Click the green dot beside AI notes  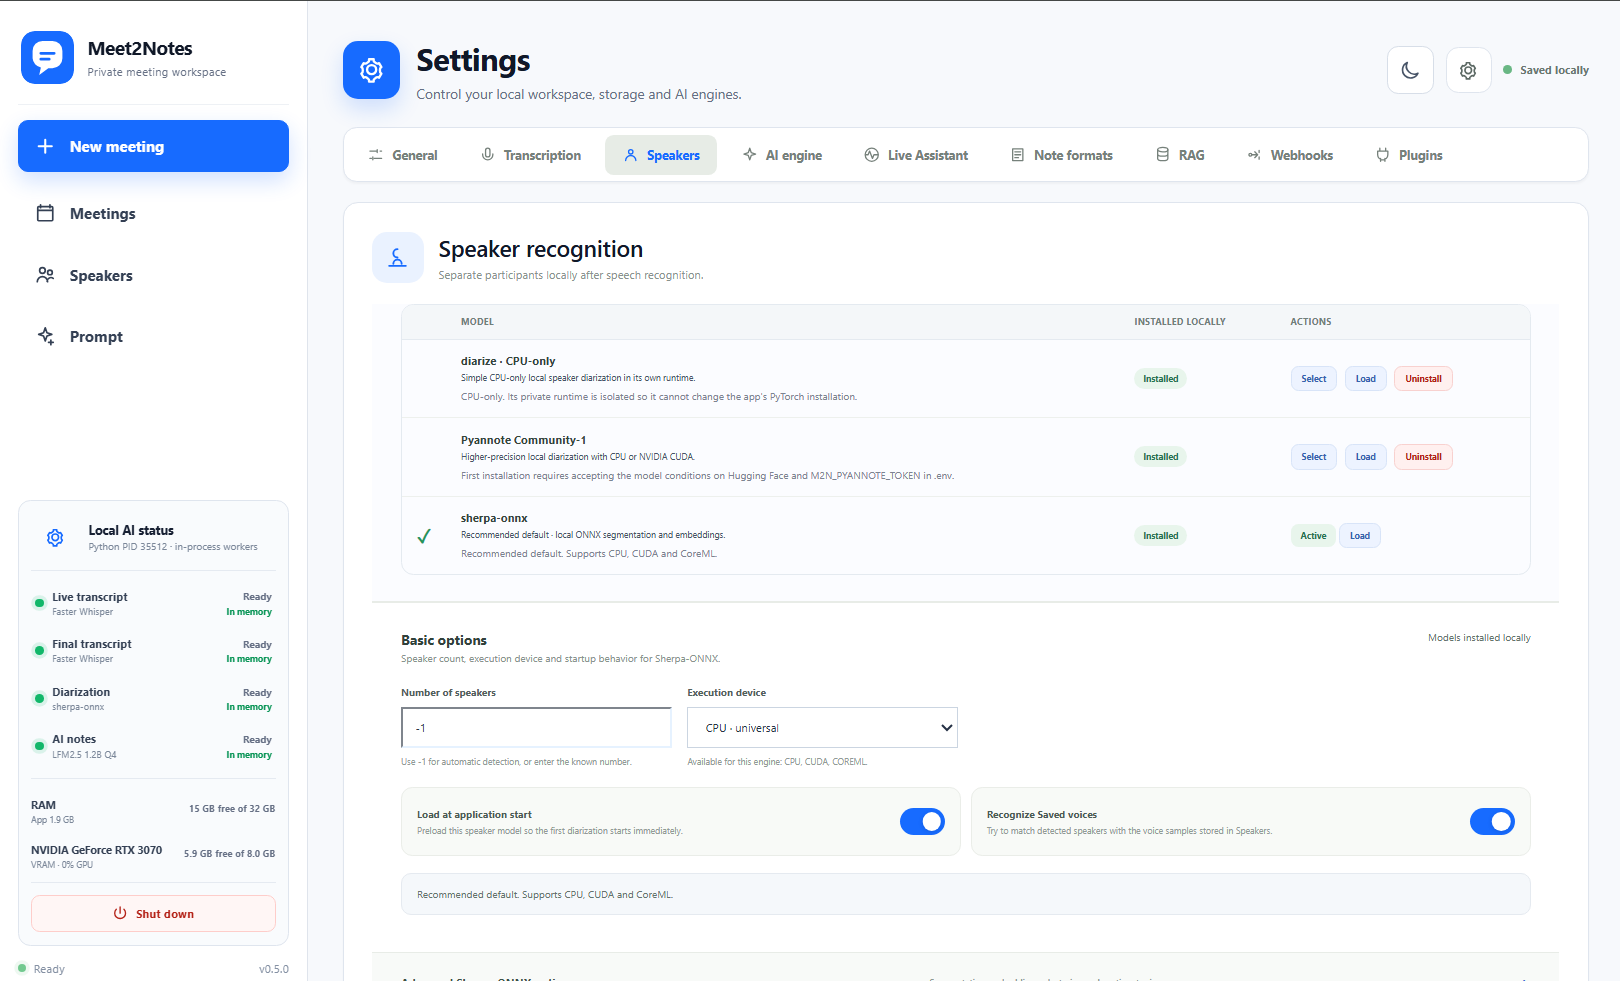(x=39, y=746)
